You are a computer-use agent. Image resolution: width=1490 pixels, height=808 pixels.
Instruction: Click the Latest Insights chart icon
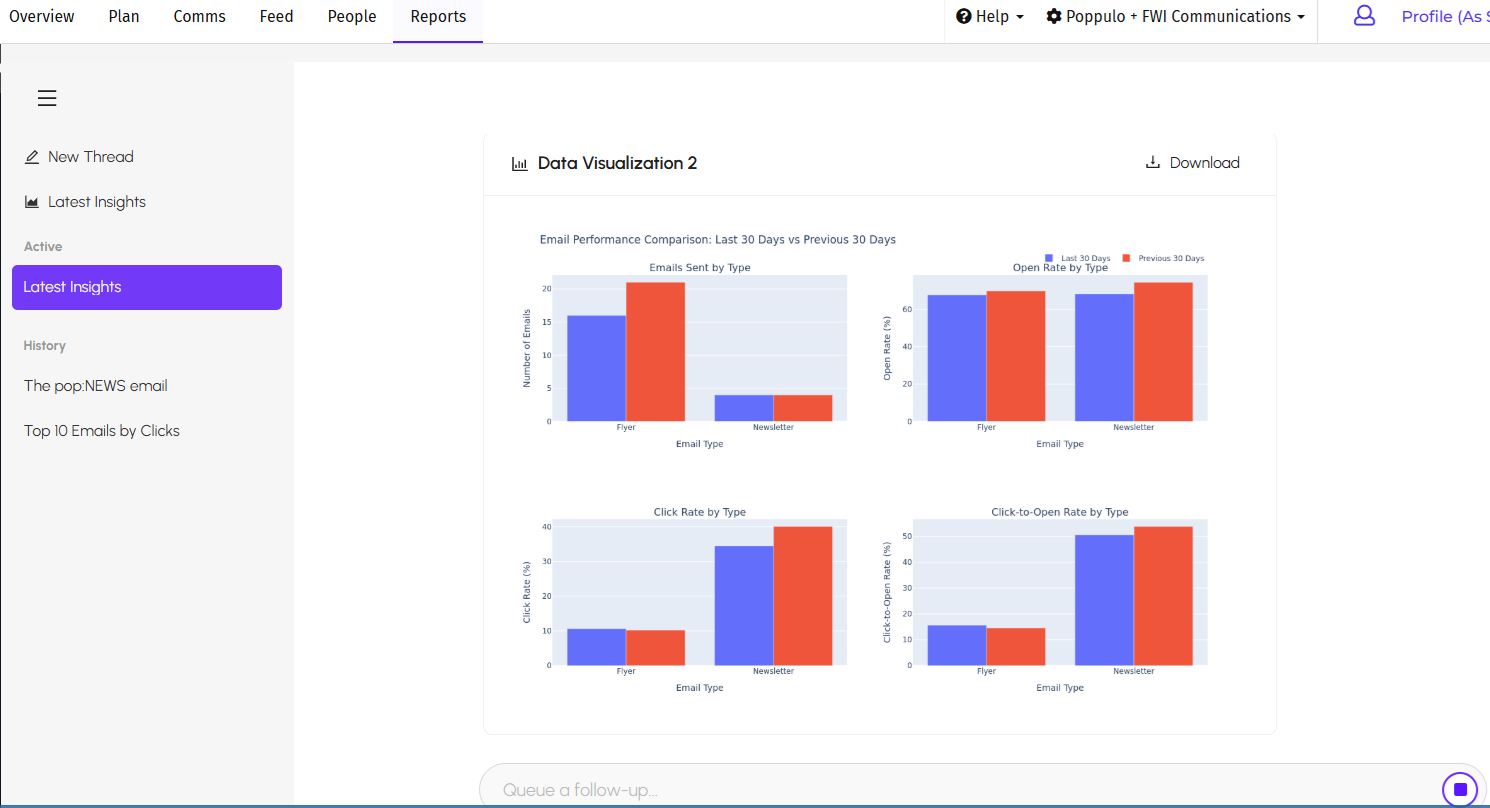32,202
